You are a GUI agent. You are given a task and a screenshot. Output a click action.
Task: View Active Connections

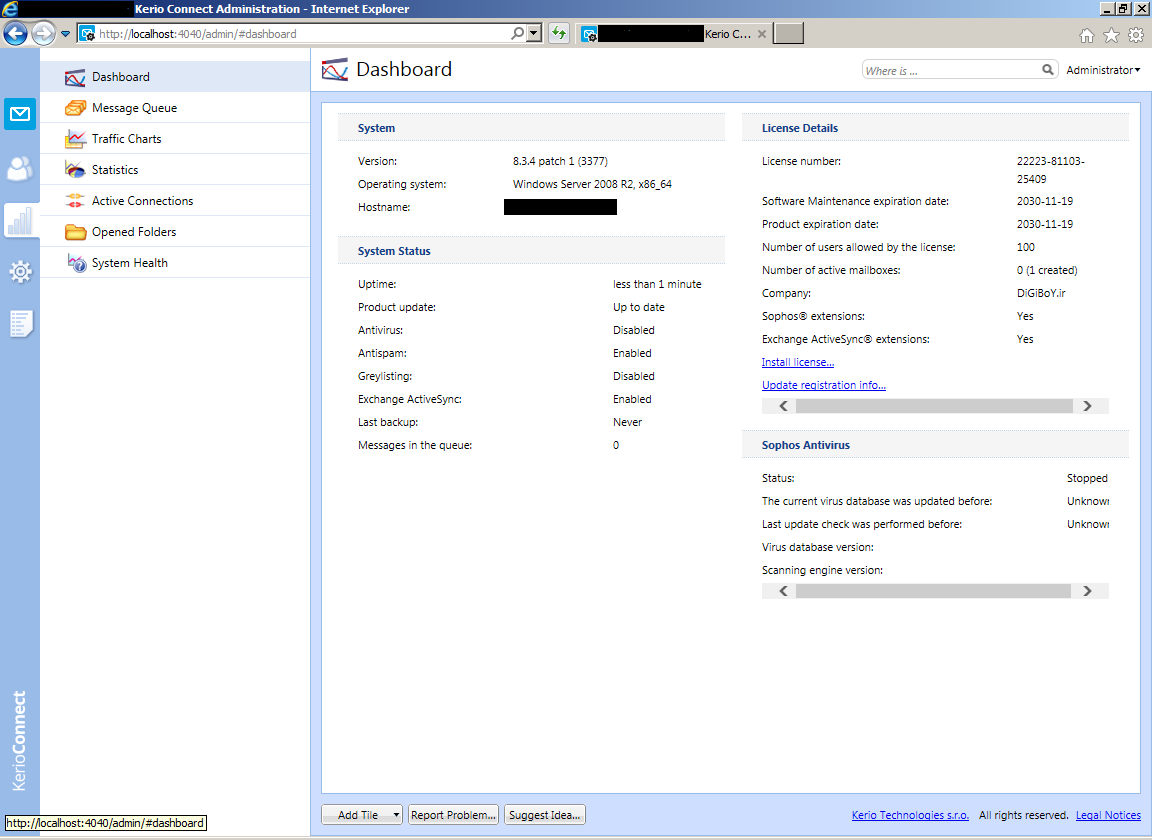pos(175,201)
